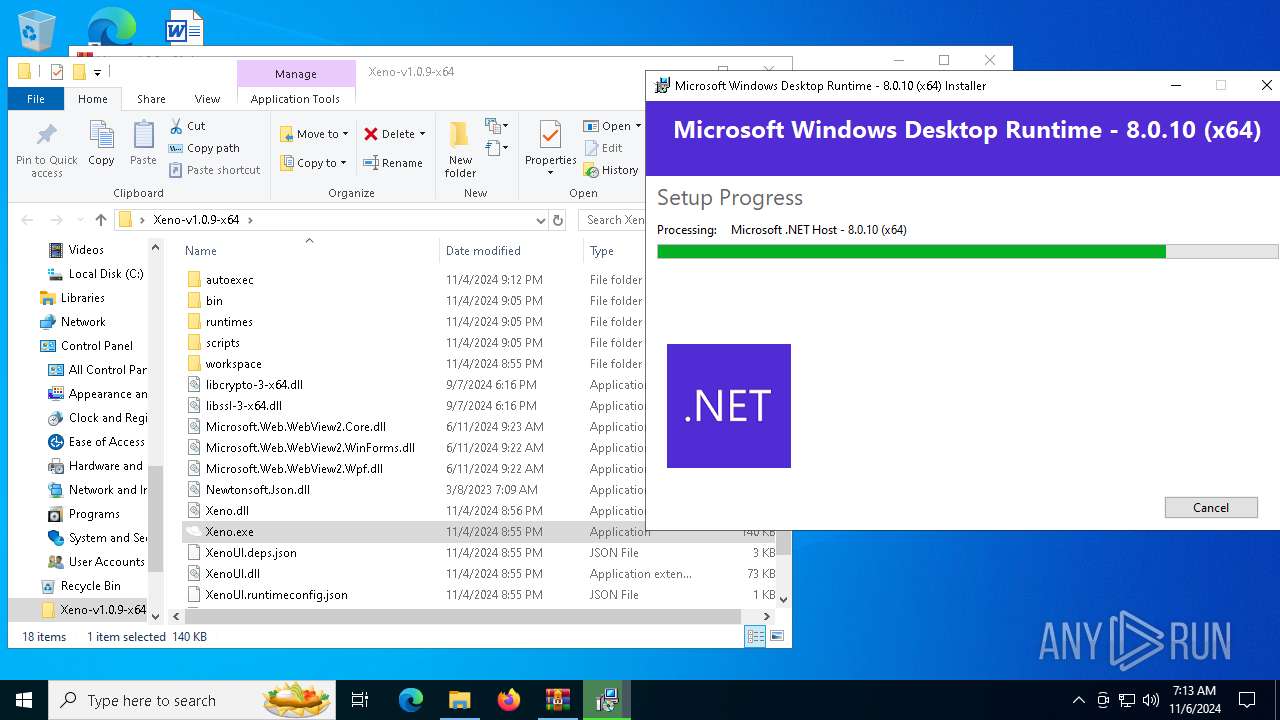
Task: Navigate back in File Explorer
Action: pyautogui.click(x=27, y=220)
